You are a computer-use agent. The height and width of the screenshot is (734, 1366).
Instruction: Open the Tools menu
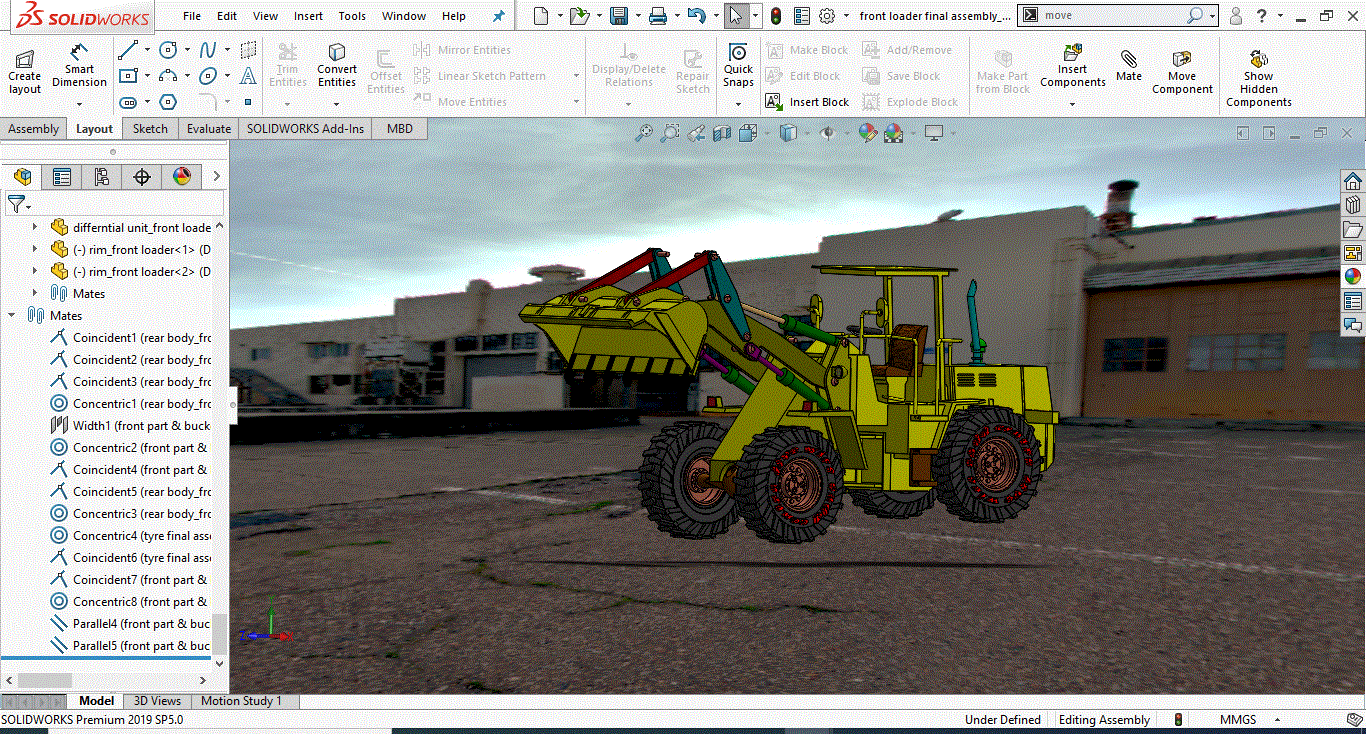(352, 16)
